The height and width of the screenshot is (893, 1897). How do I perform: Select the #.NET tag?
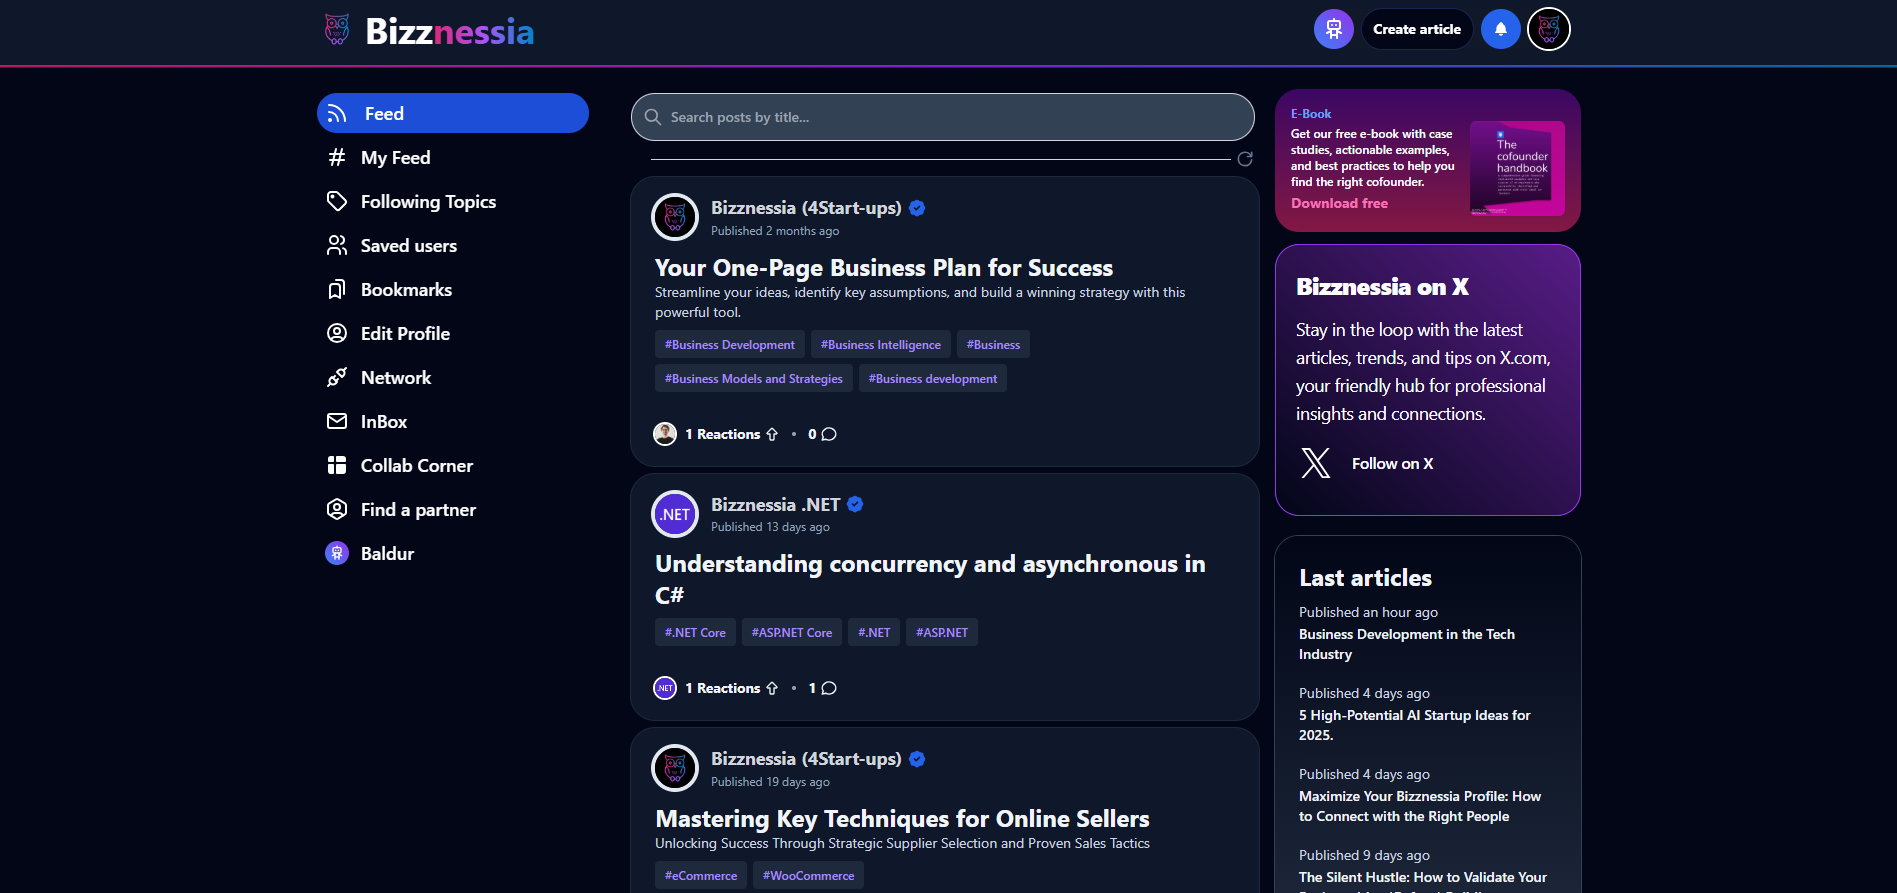(874, 632)
